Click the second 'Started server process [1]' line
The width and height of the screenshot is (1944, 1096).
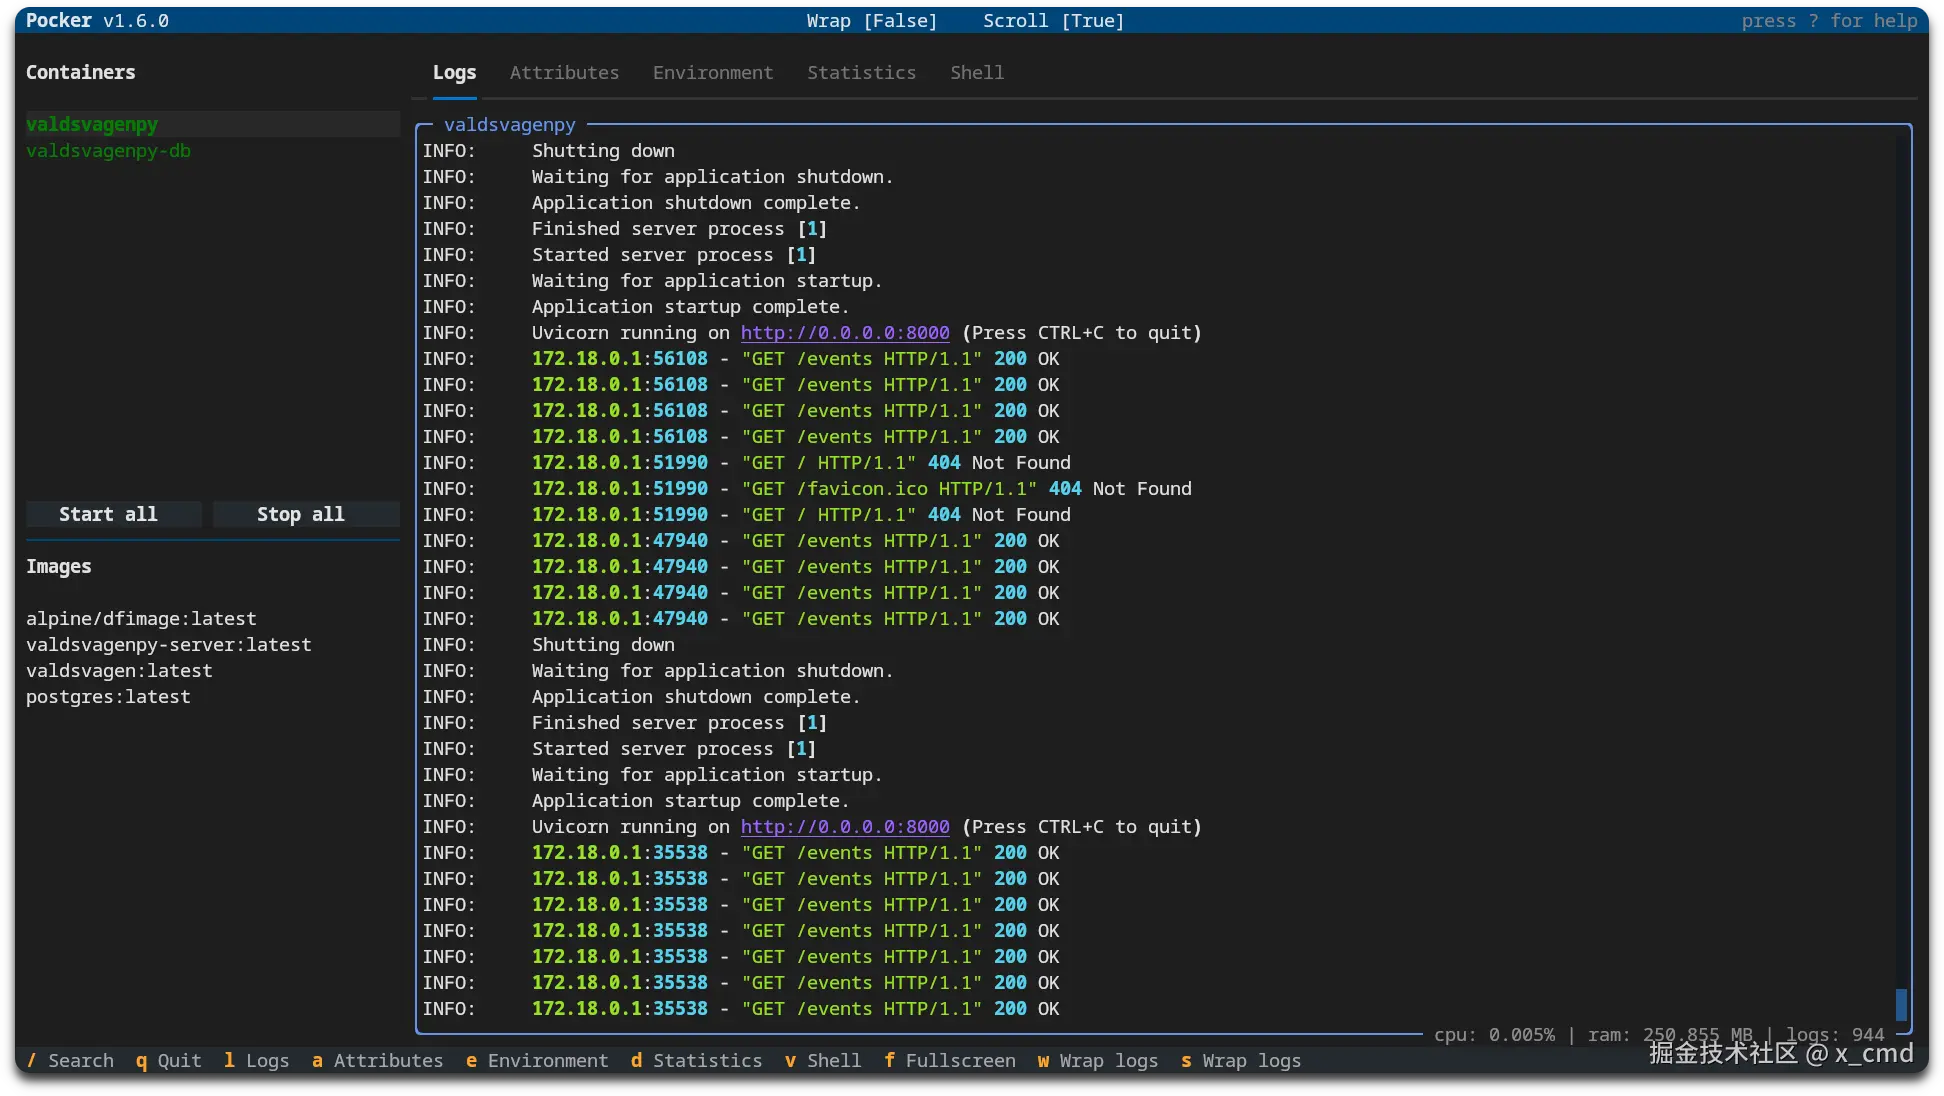[619, 749]
